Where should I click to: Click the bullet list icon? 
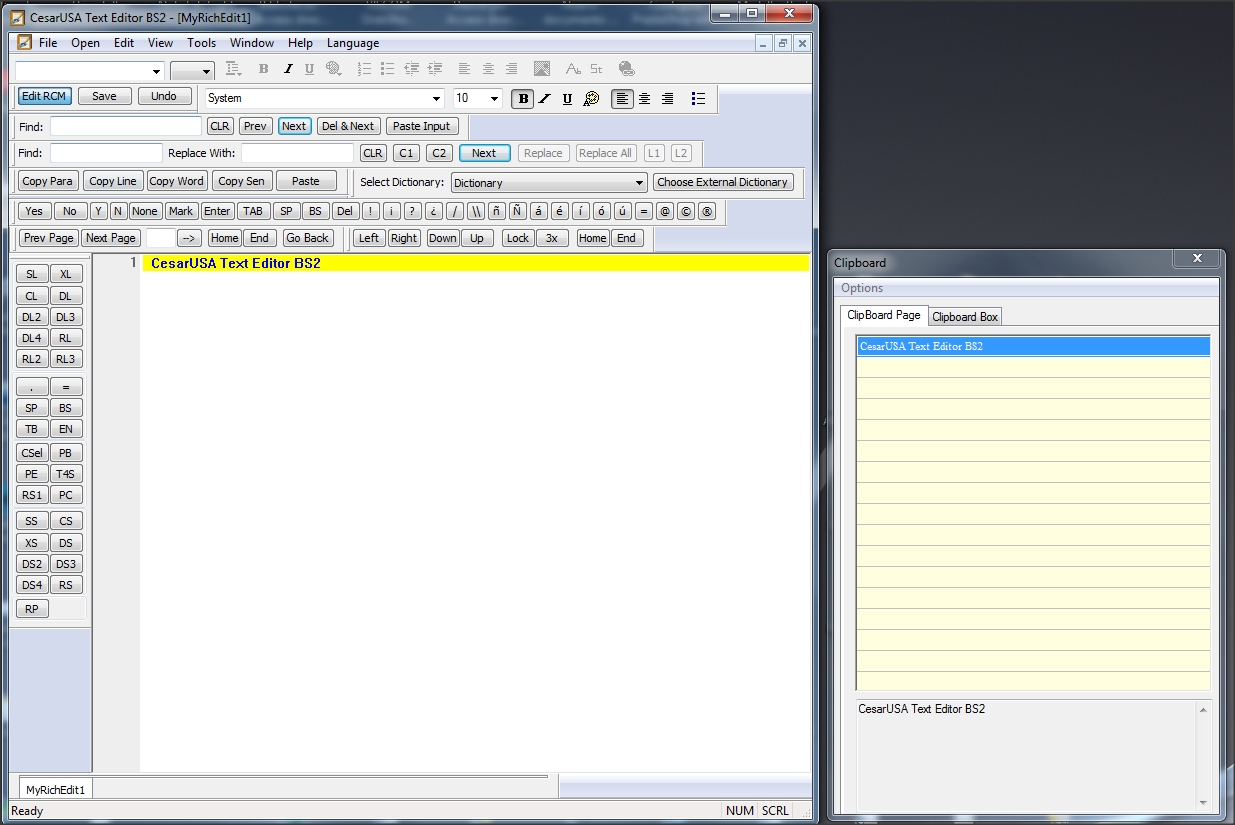698,98
